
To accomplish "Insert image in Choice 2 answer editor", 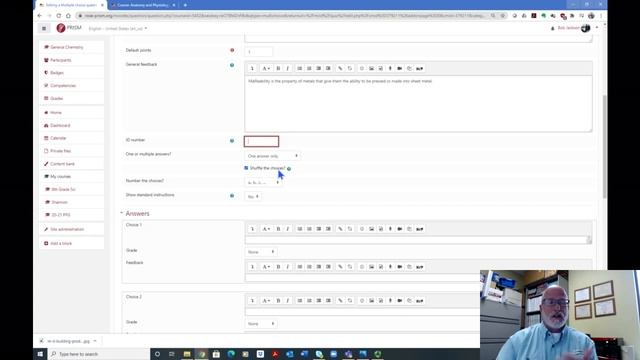I will [x=371, y=301].
